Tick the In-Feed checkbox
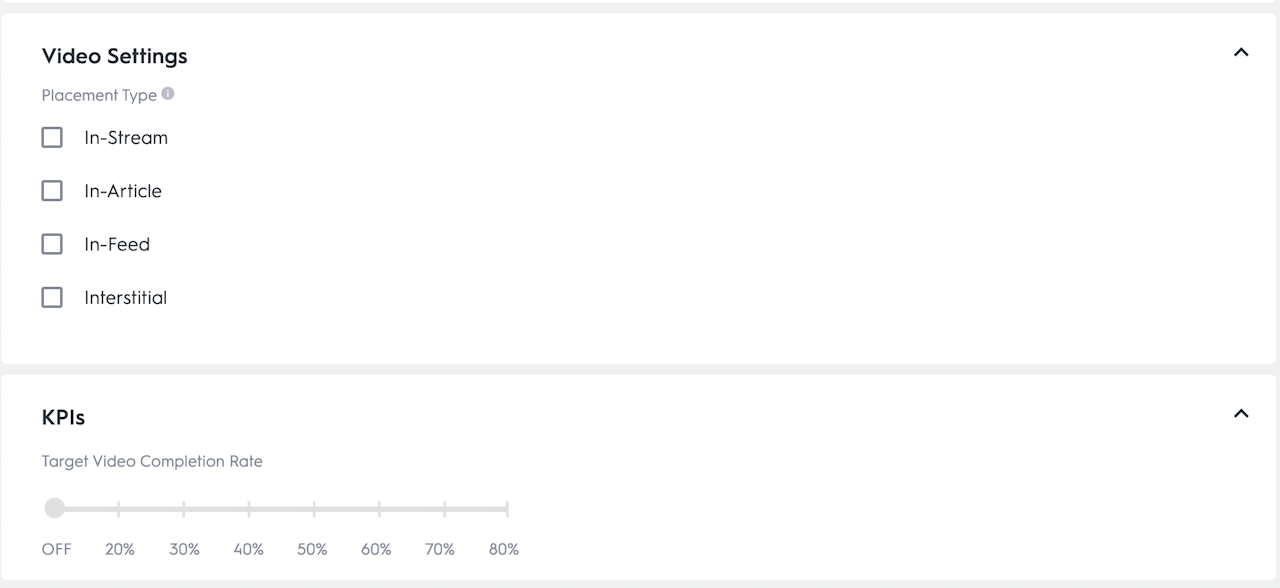This screenshot has height=588, width=1280. click(52, 244)
